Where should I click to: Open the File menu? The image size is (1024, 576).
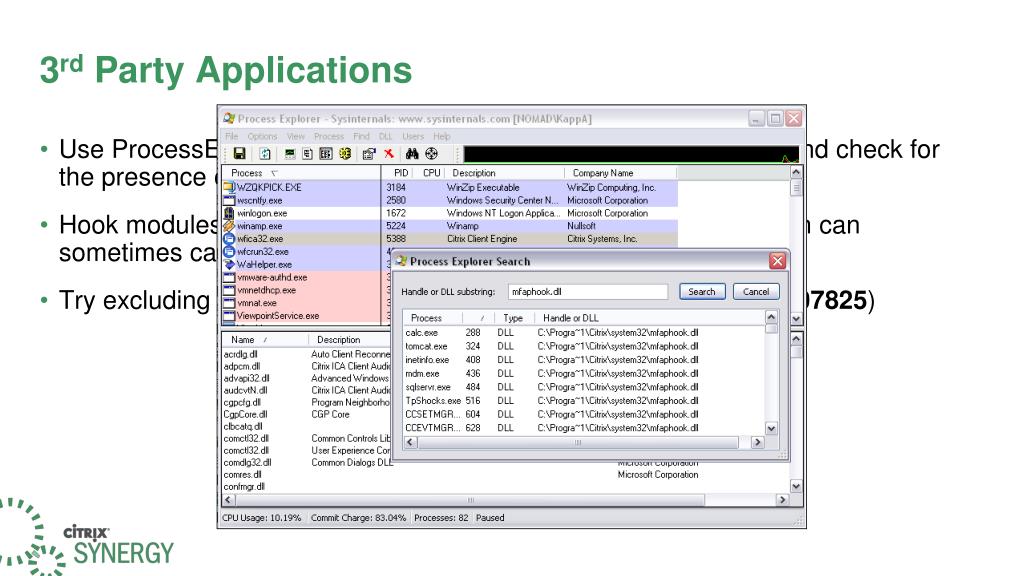[231, 136]
